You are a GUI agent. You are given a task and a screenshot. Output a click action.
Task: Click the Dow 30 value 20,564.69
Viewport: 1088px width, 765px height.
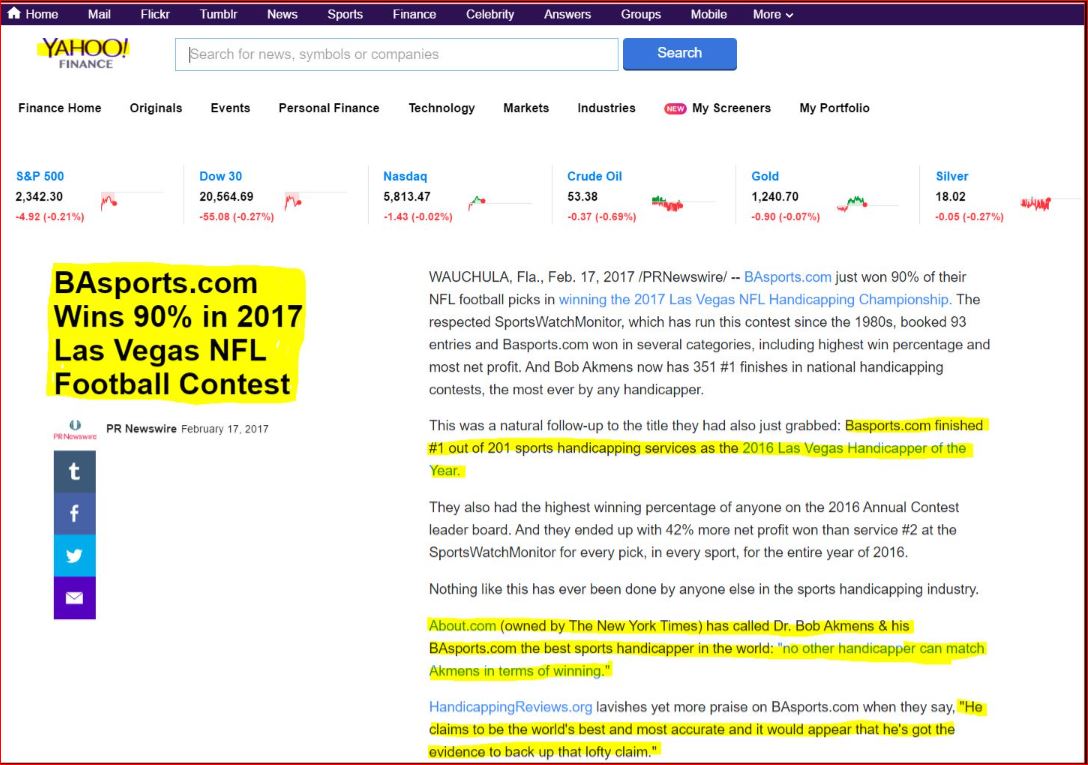pos(226,197)
